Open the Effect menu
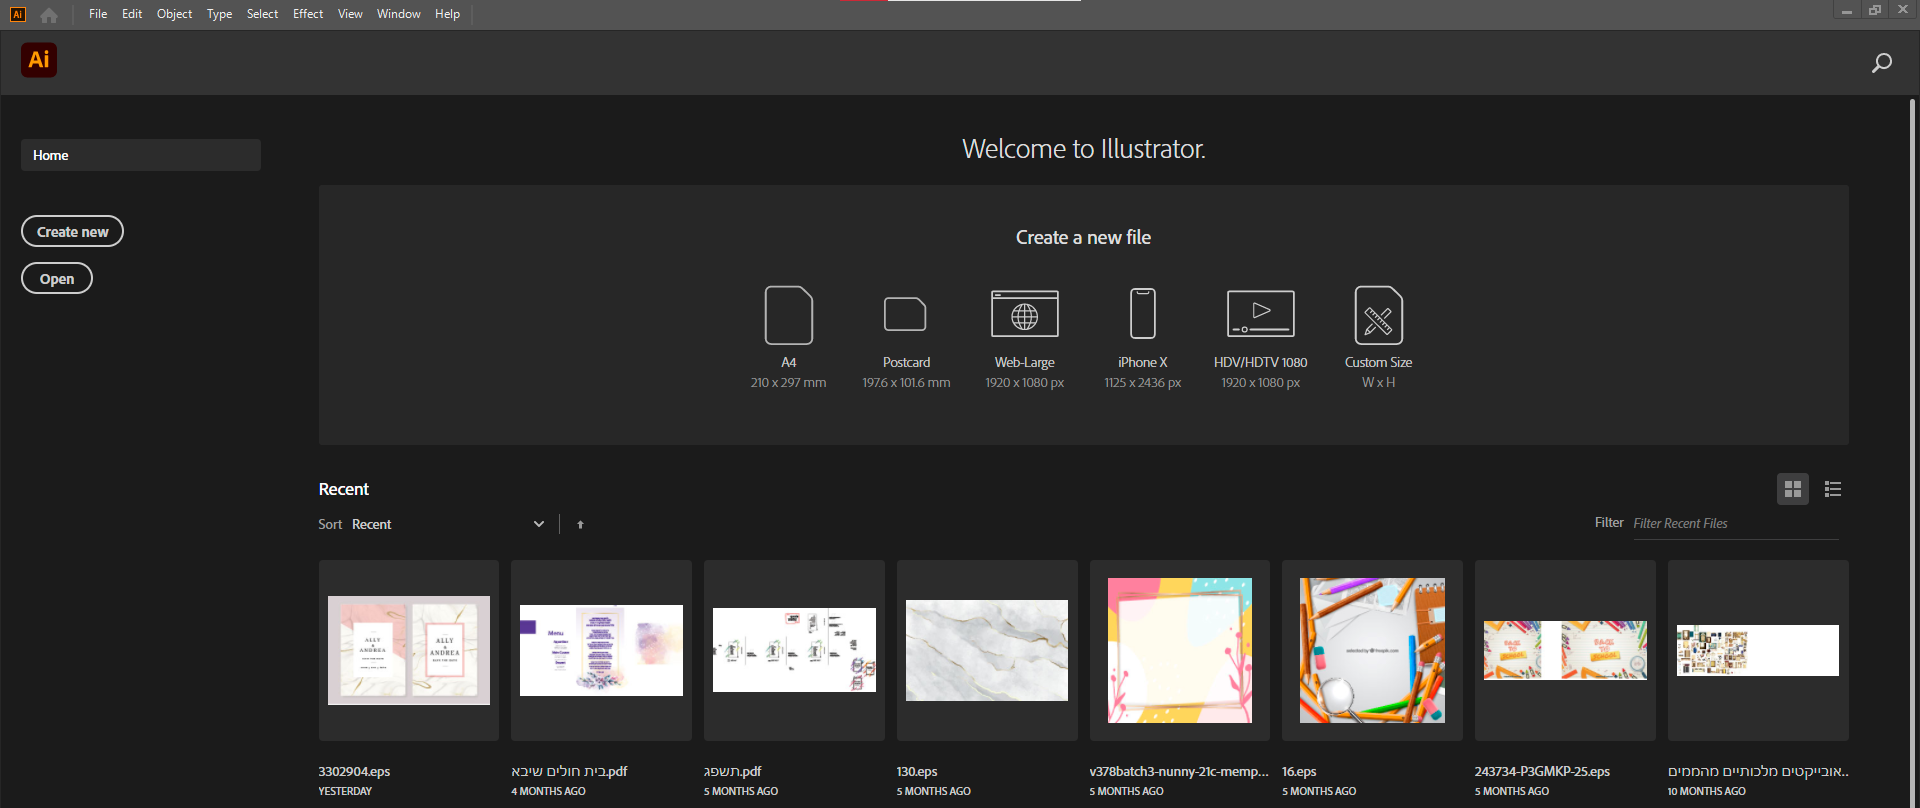The width and height of the screenshot is (1920, 808). [x=307, y=14]
